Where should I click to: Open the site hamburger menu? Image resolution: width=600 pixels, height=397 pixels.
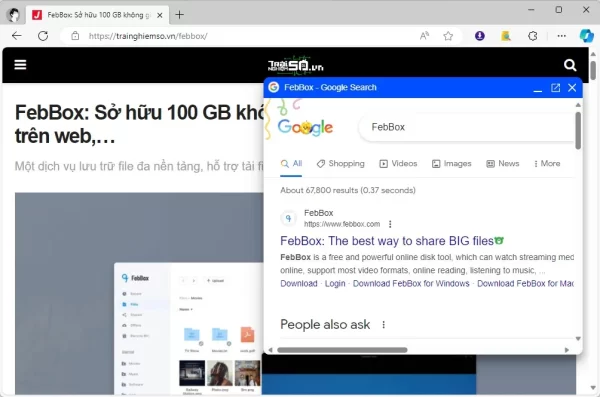[x=20, y=65]
